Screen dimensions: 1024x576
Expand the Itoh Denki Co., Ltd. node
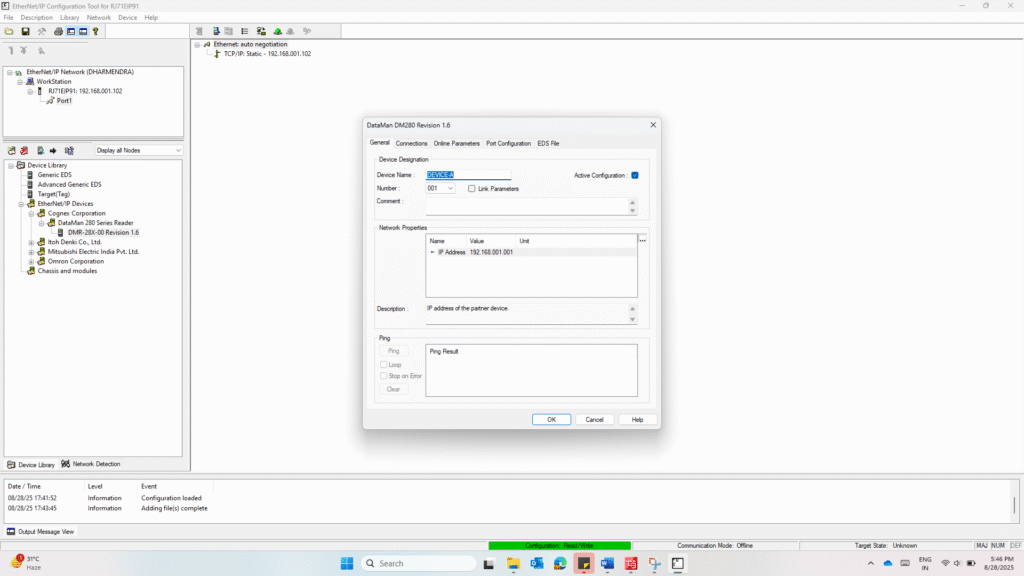(x=31, y=242)
